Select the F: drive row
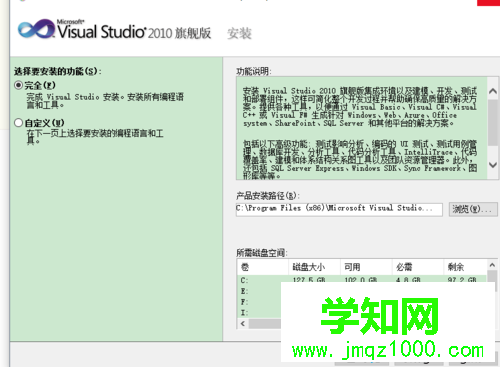The width and height of the screenshot is (500, 367). tap(259, 302)
